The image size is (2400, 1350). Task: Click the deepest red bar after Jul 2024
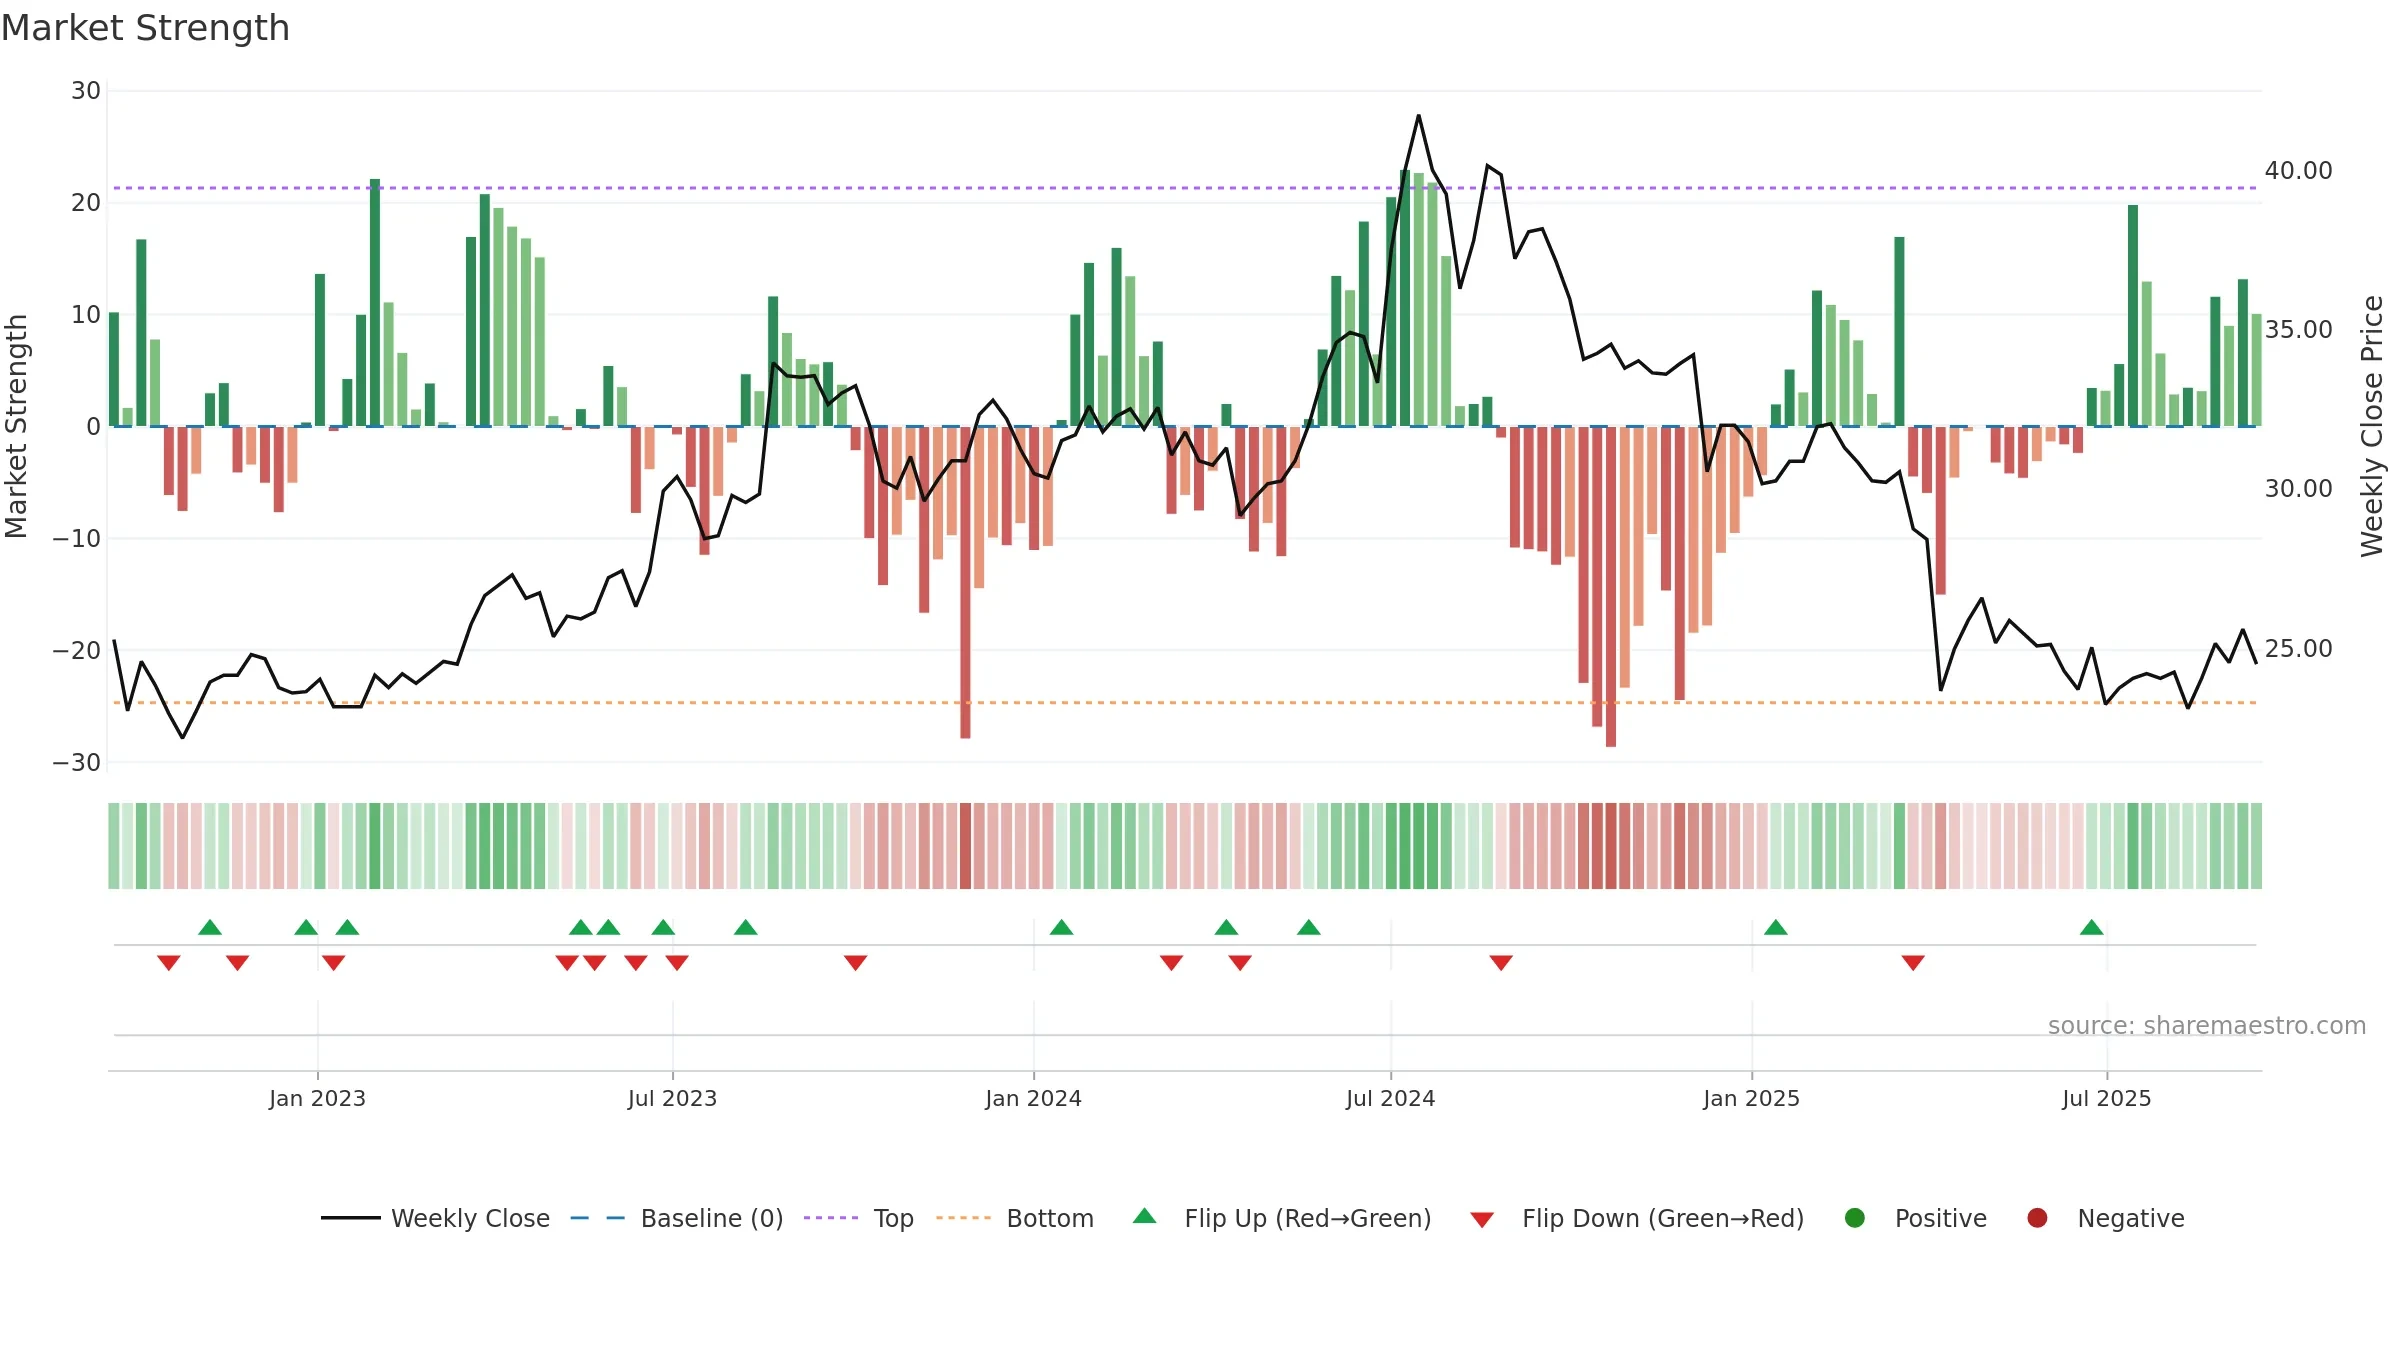[1611, 587]
